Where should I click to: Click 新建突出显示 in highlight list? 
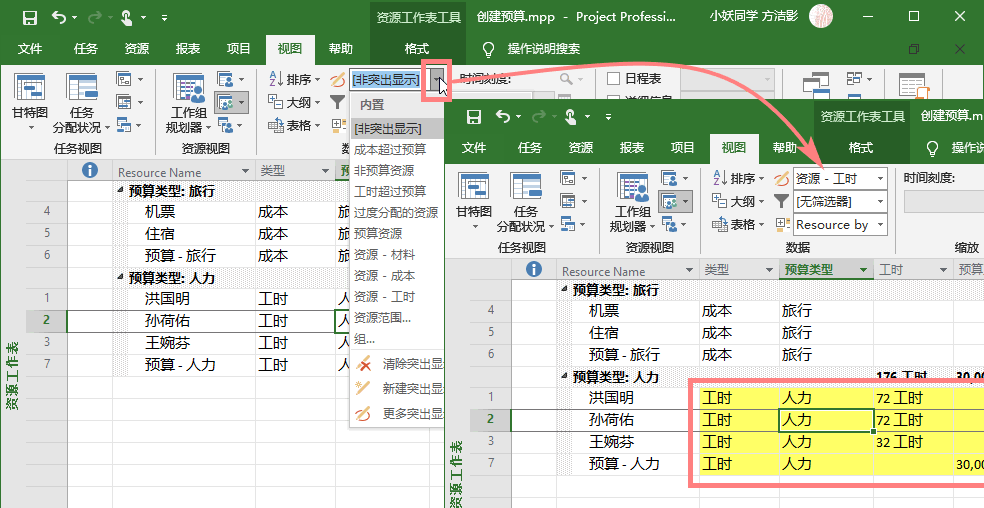[x=398, y=388]
